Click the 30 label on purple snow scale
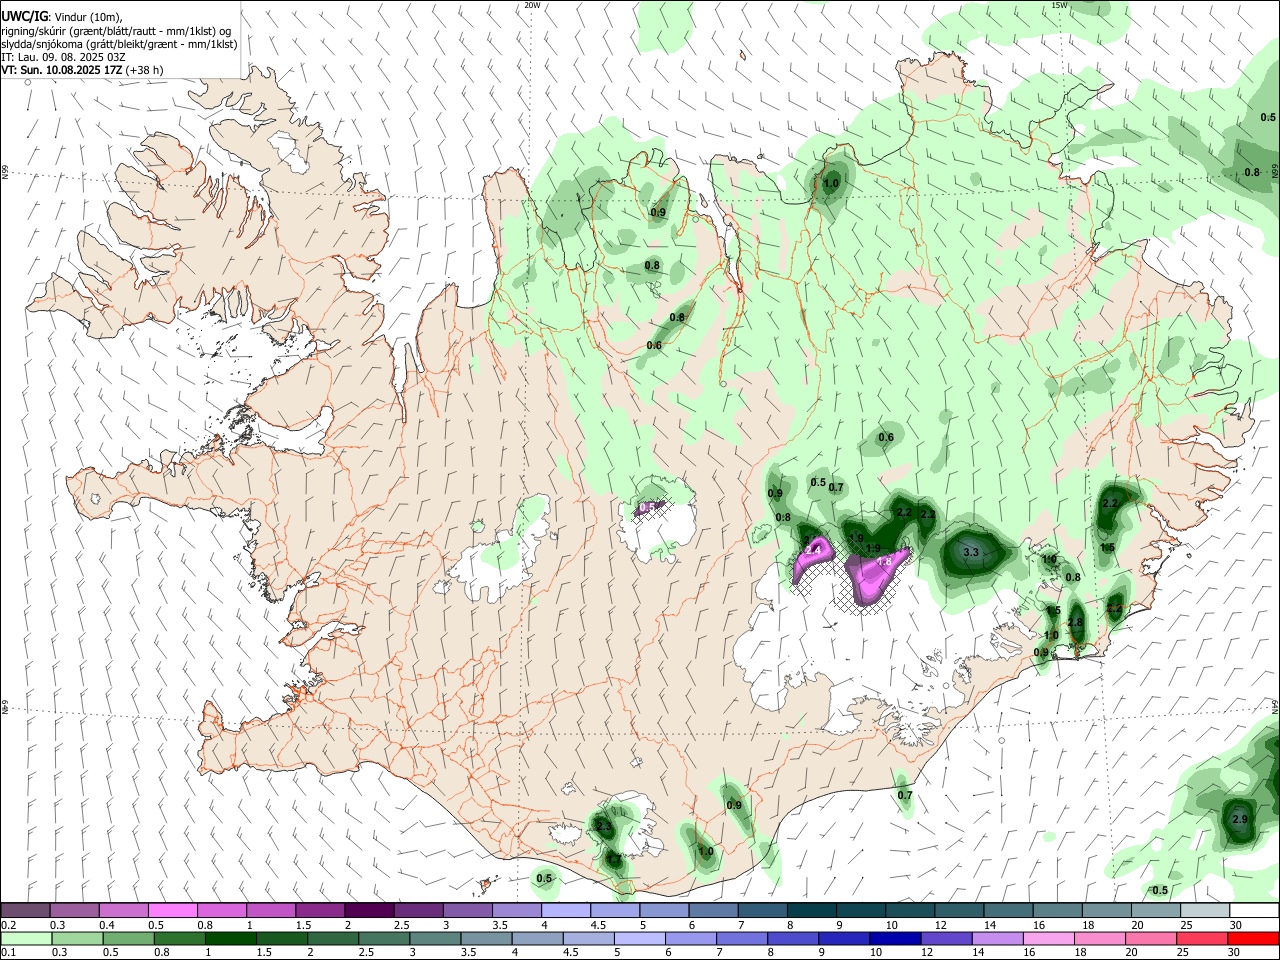Image resolution: width=1280 pixels, height=960 pixels. pyautogui.click(x=1235, y=925)
